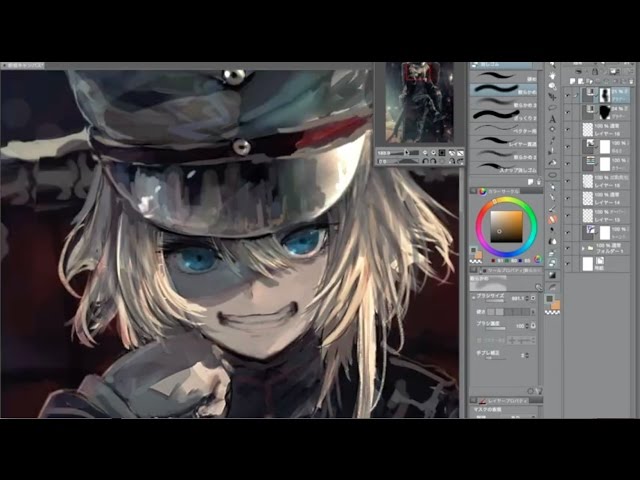Click new sub tool icon below brush list
Viewport: 640px width, 480px height.
530,182
